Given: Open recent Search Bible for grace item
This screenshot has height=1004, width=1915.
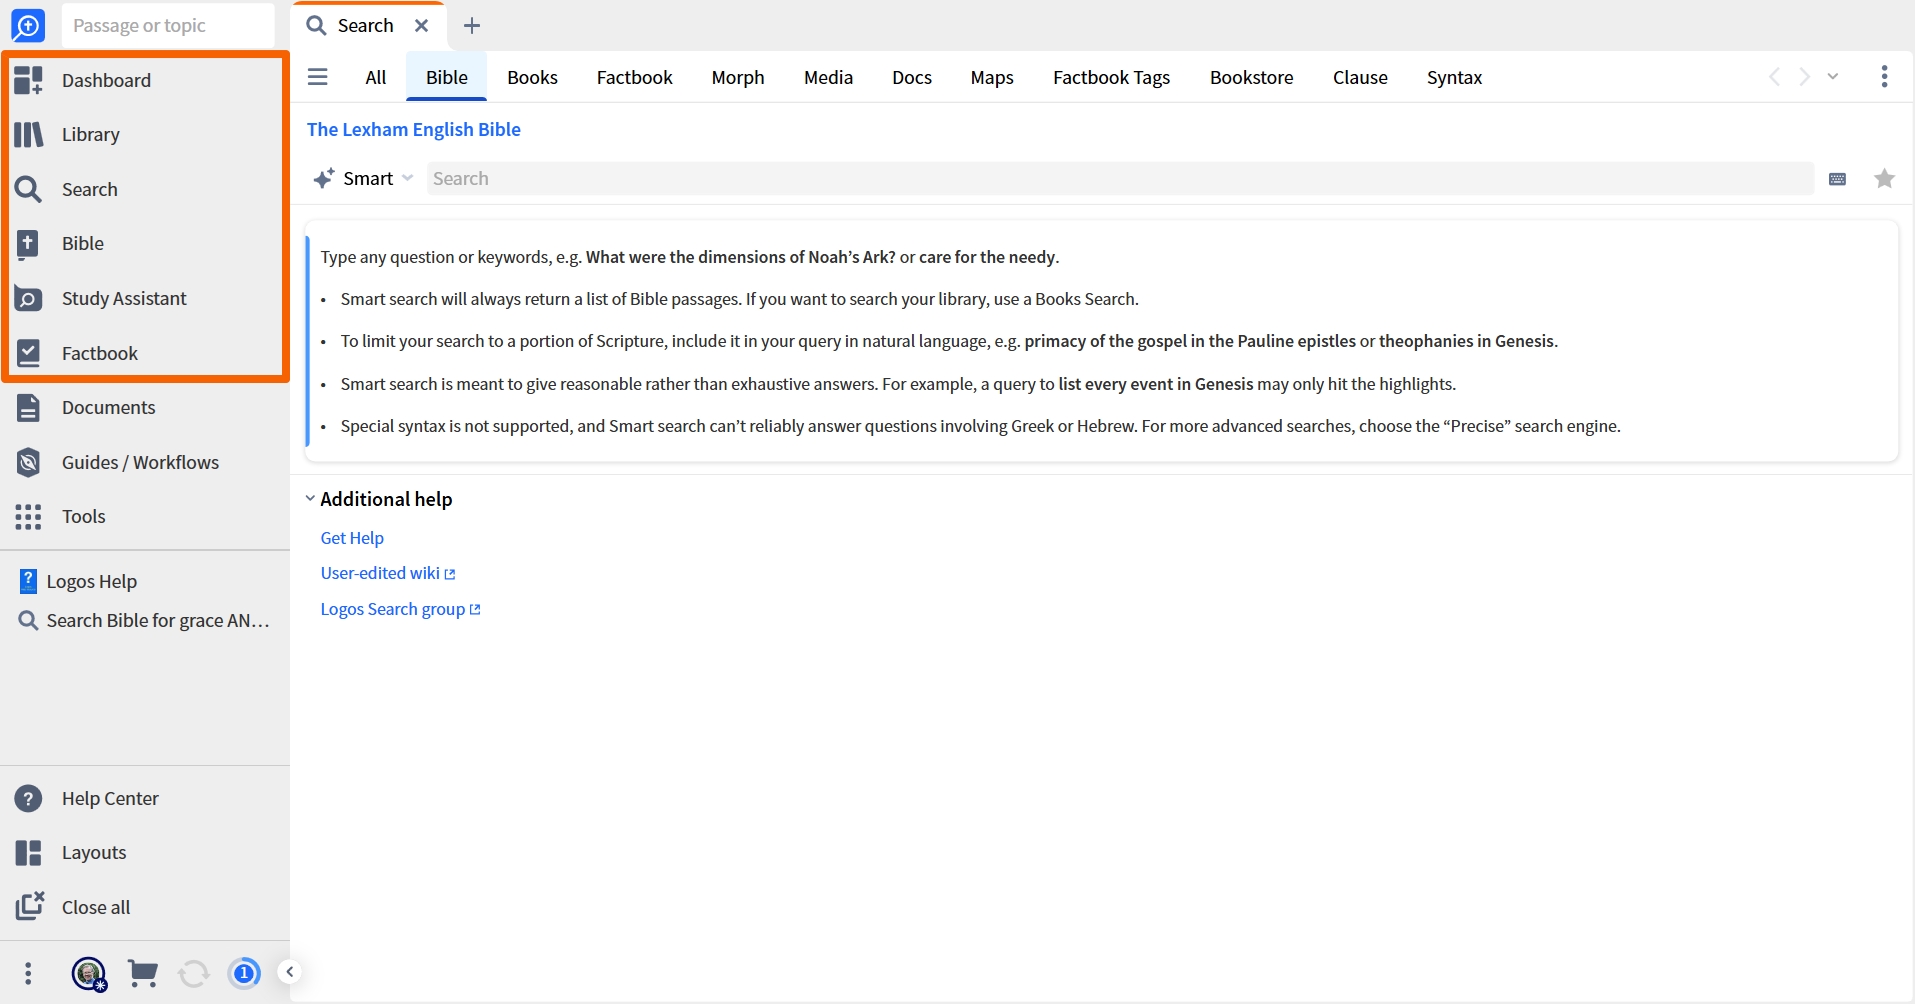Looking at the screenshot, I should (x=146, y=620).
